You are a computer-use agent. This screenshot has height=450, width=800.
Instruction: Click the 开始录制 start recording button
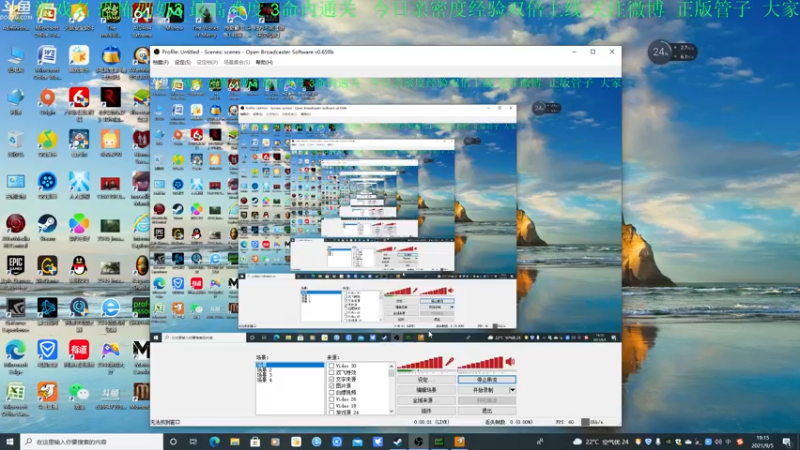483,390
